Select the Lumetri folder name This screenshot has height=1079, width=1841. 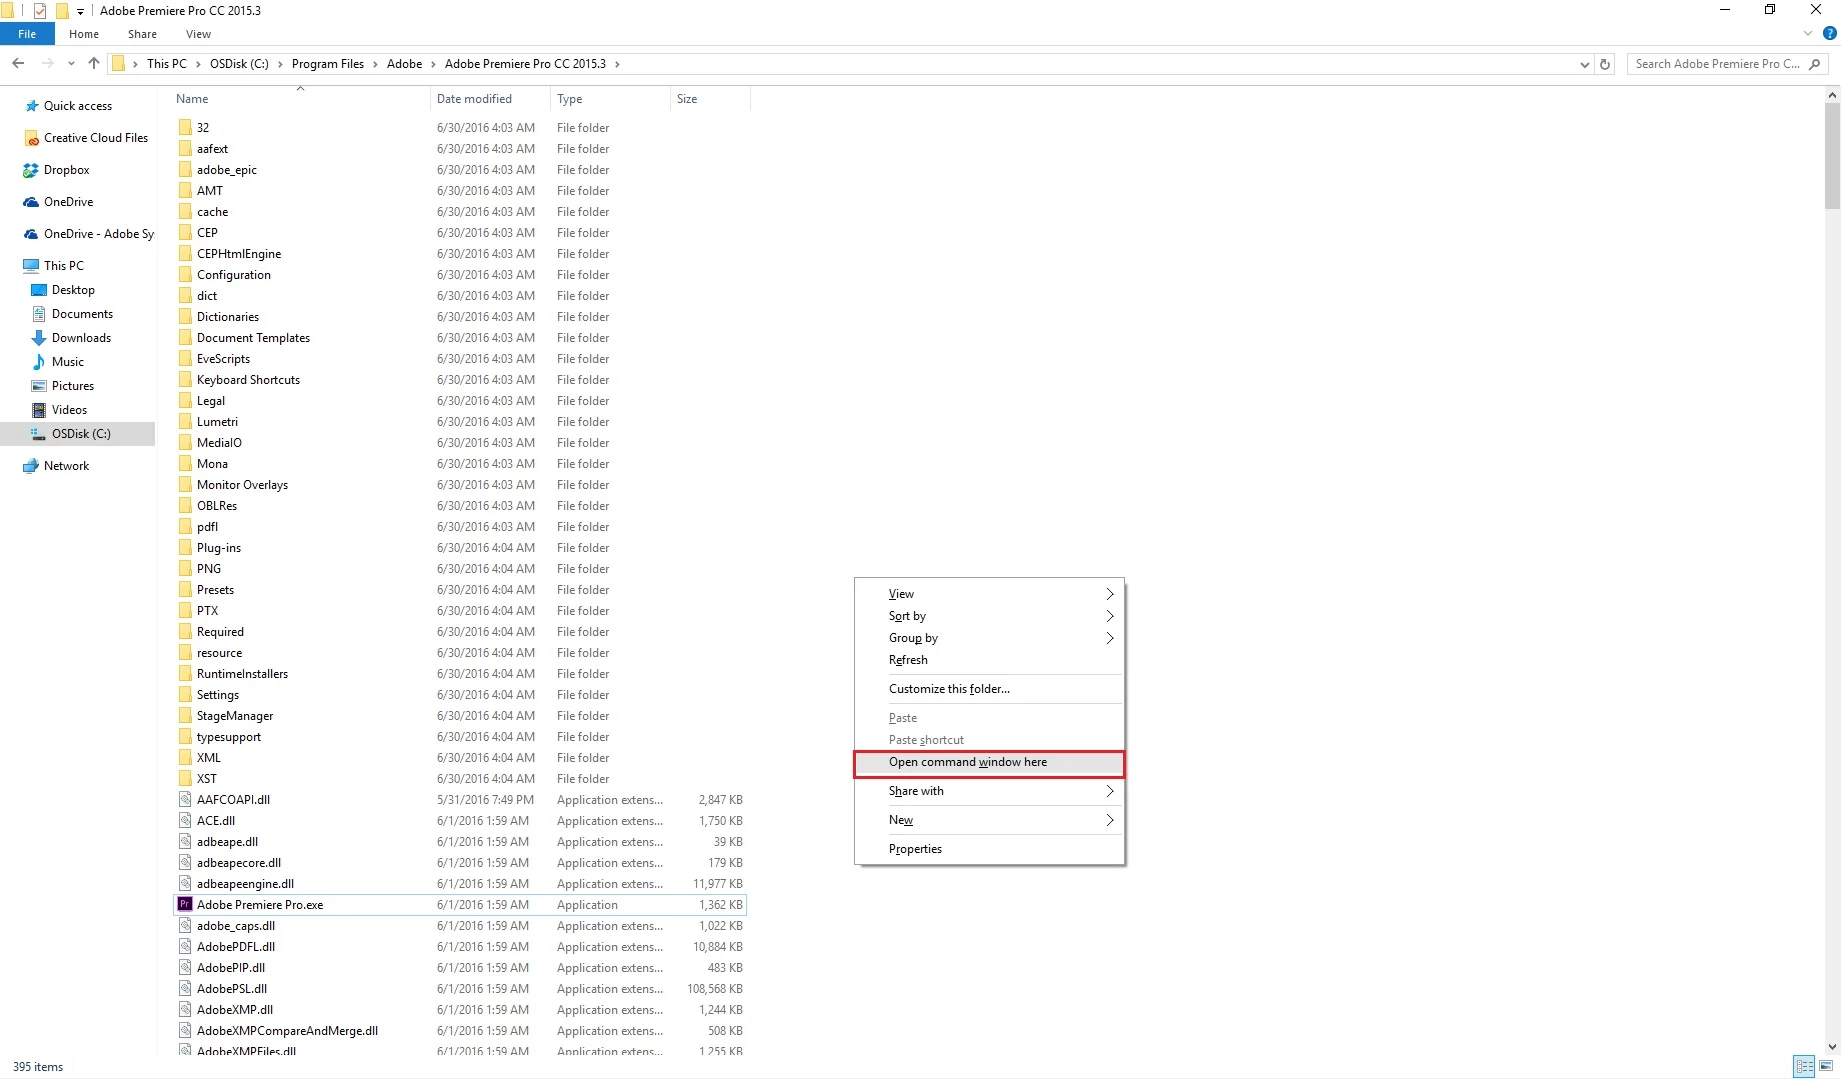217,422
